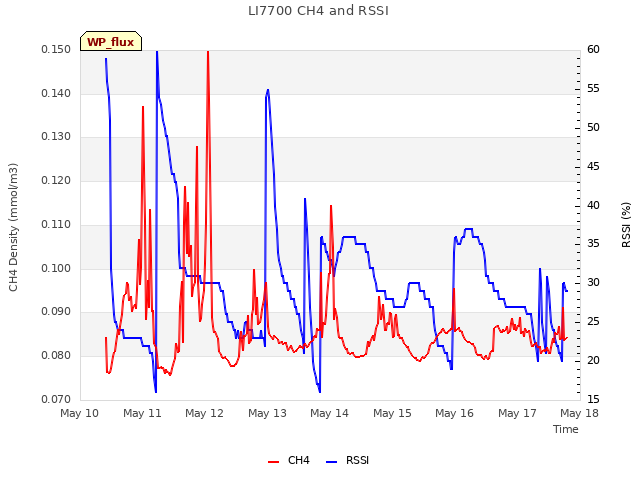The height and width of the screenshot is (480, 640).
Task: Click the 0.090 left axis value
Action: 56,311
